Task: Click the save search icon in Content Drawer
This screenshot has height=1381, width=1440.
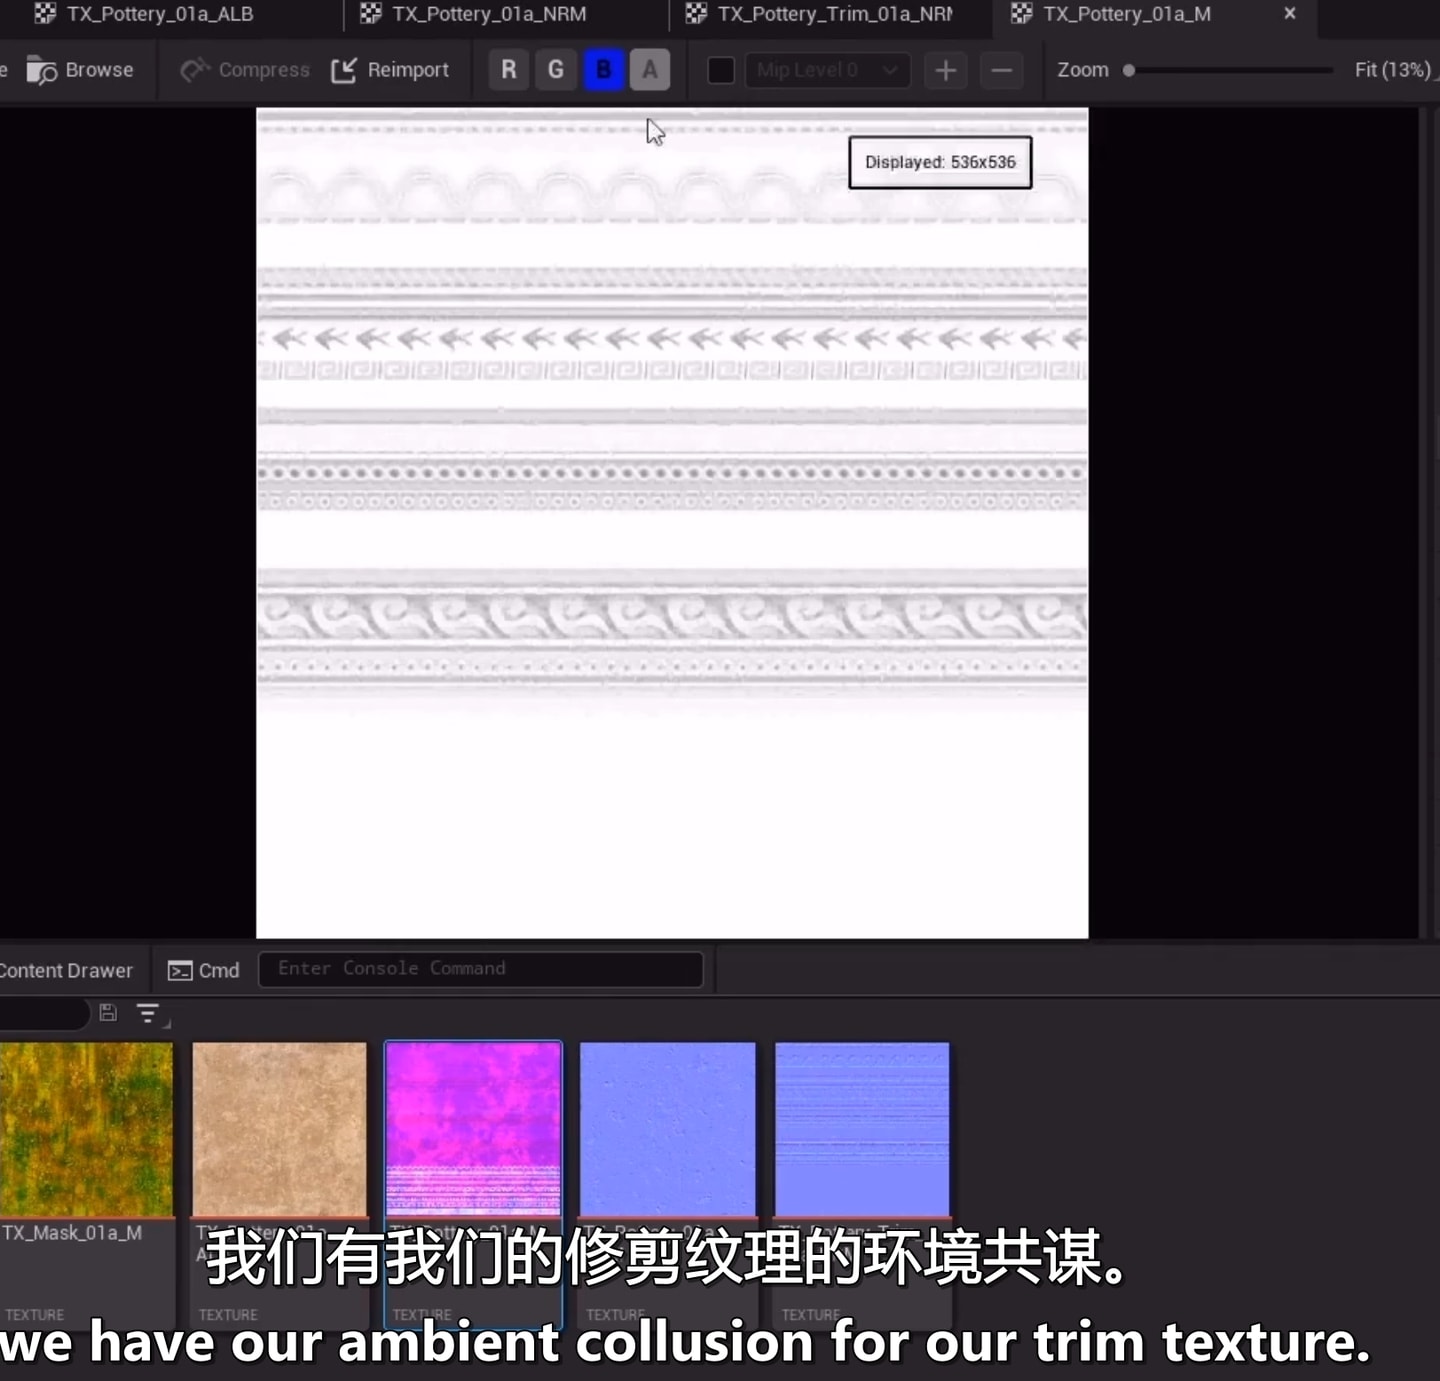Action: pos(108,1013)
